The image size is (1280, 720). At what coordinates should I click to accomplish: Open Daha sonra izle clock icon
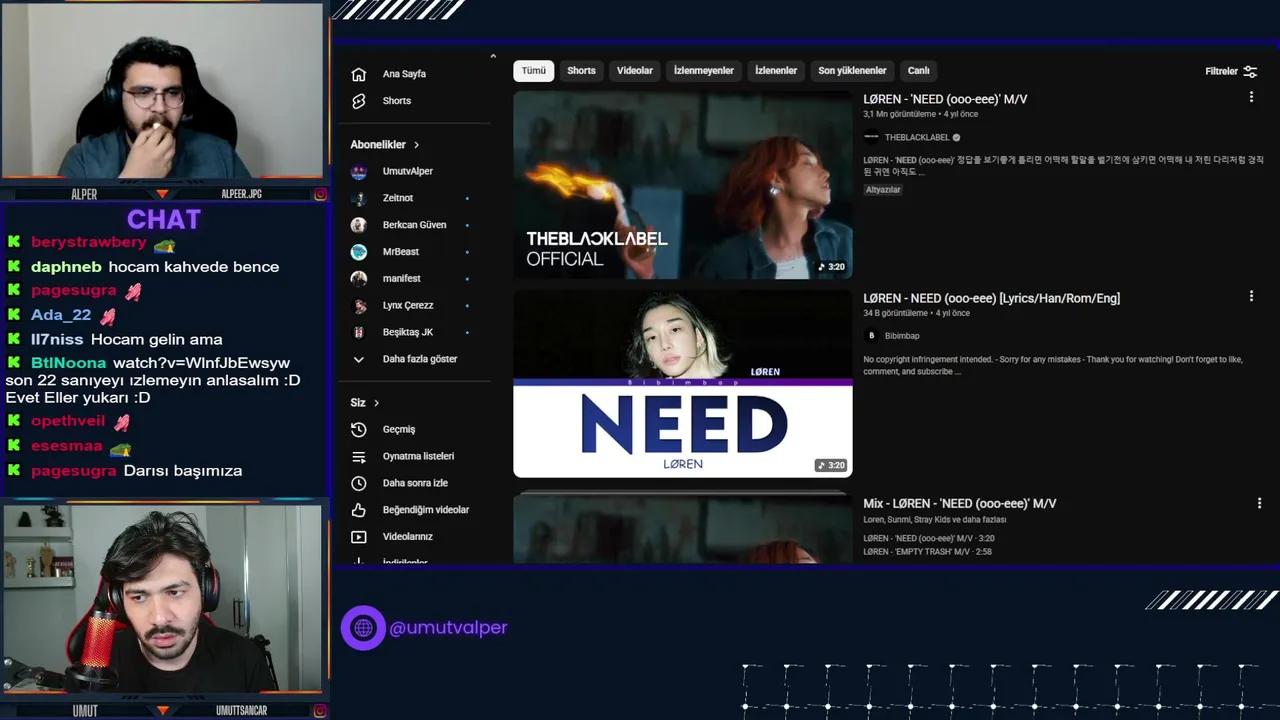[359, 483]
